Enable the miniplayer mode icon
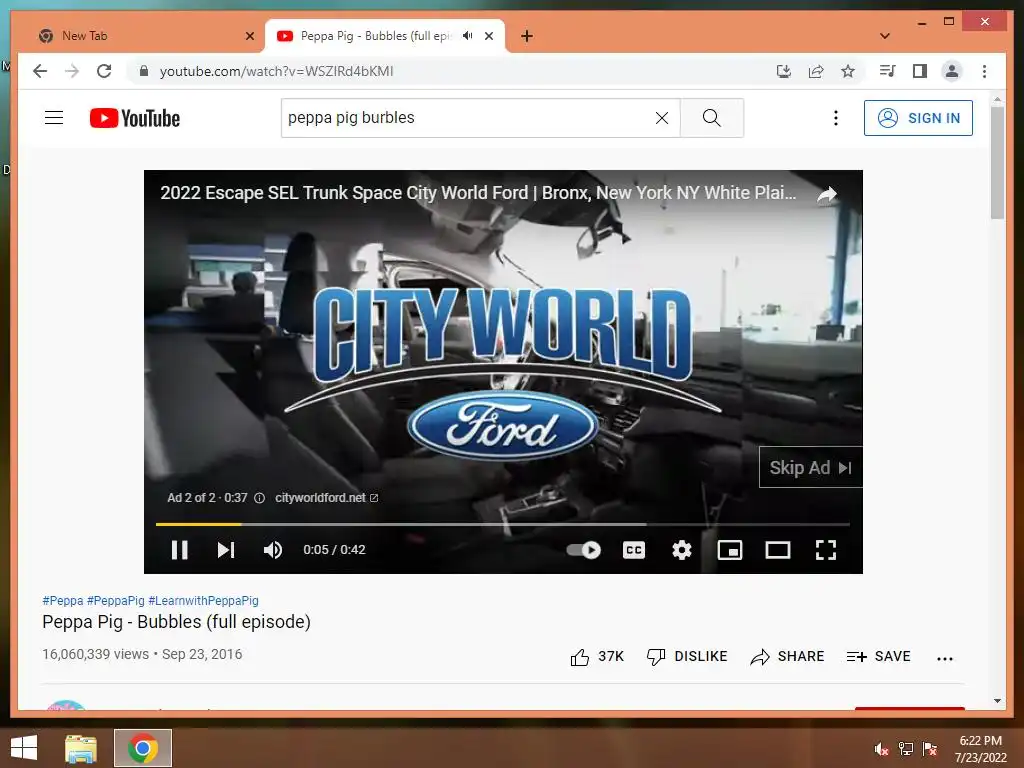1024x768 pixels. 729,550
